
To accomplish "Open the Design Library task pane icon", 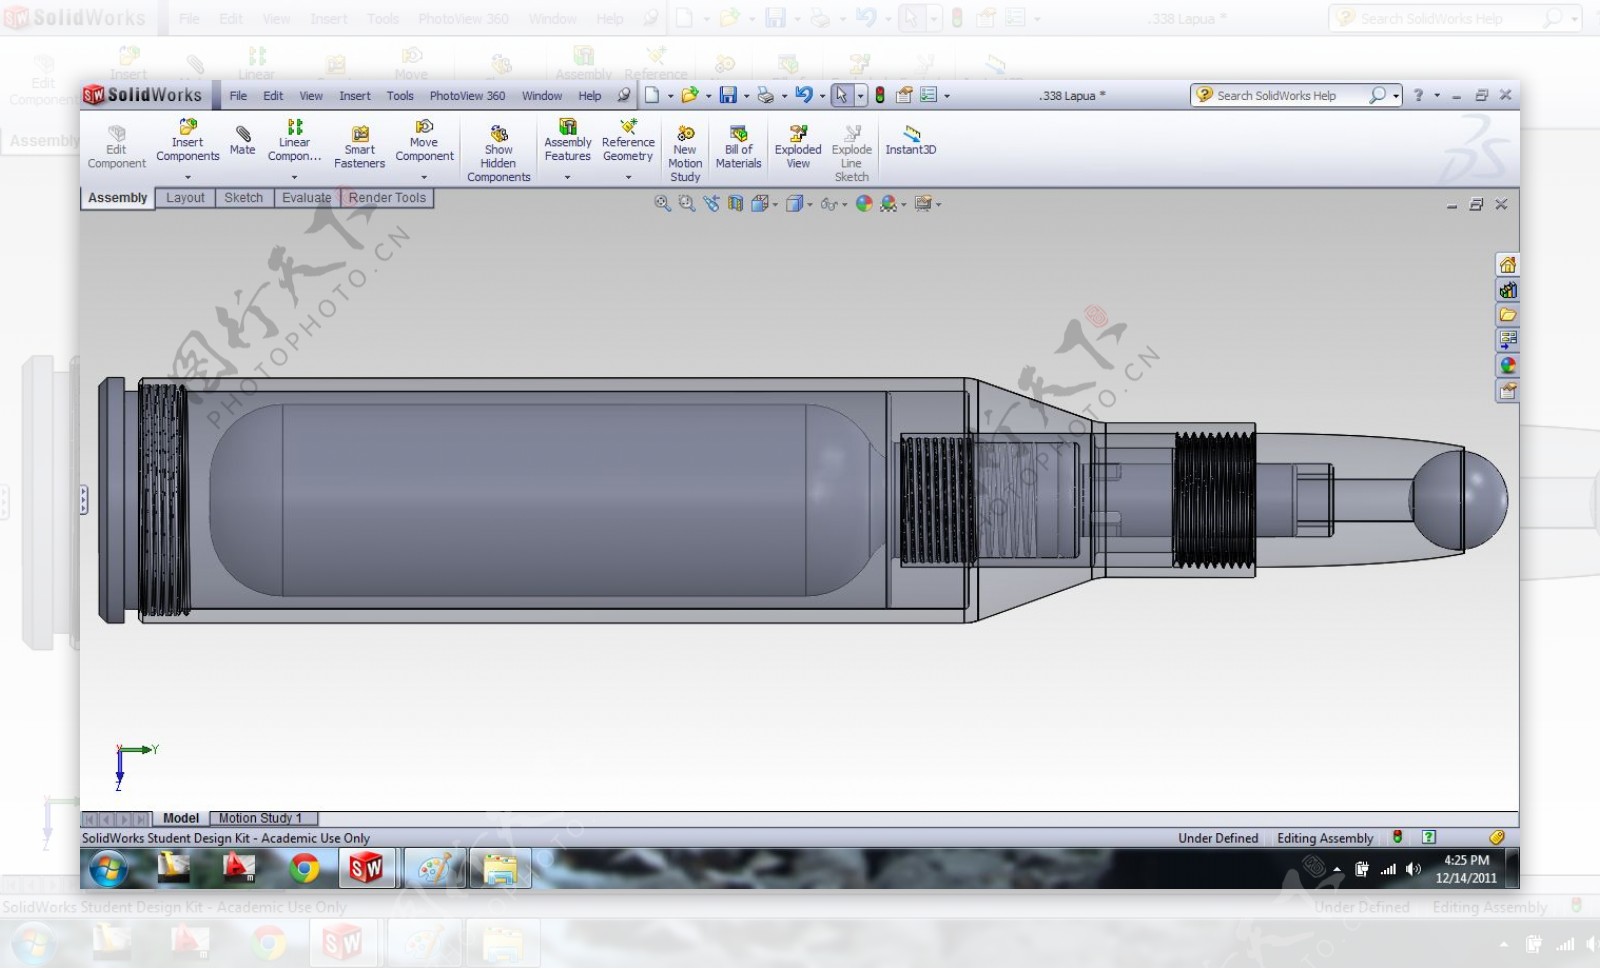I will [1507, 290].
